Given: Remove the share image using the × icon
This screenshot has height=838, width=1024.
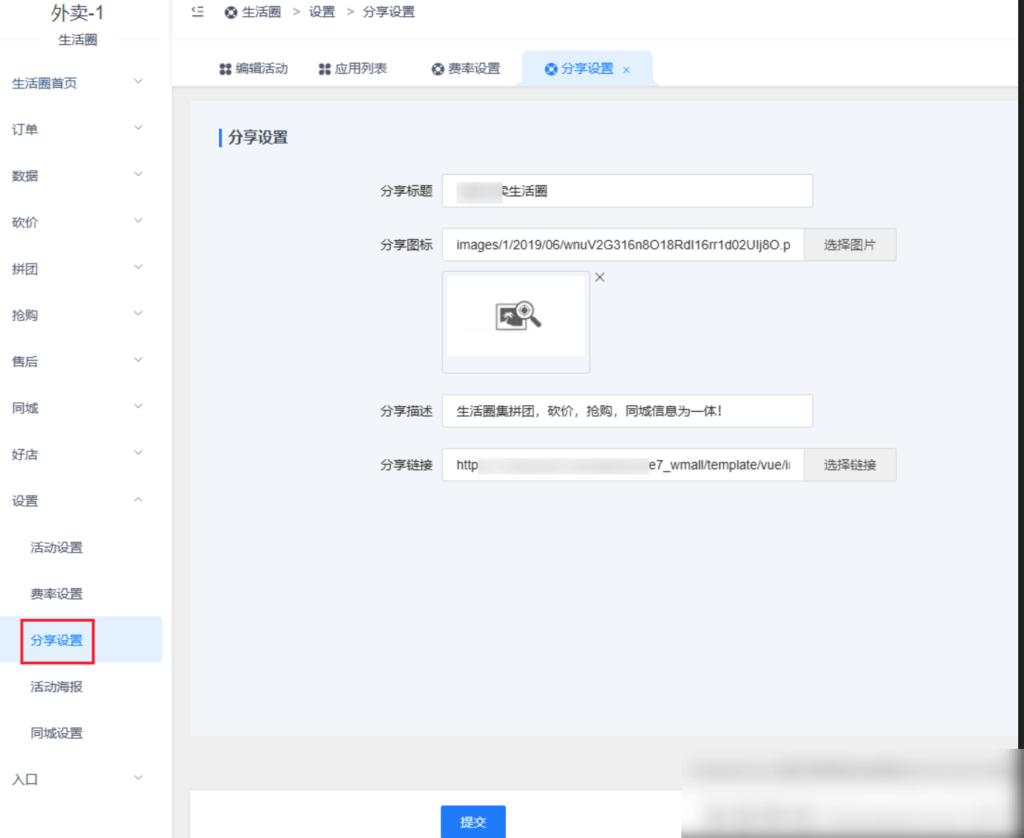Looking at the screenshot, I should [599, 277].
